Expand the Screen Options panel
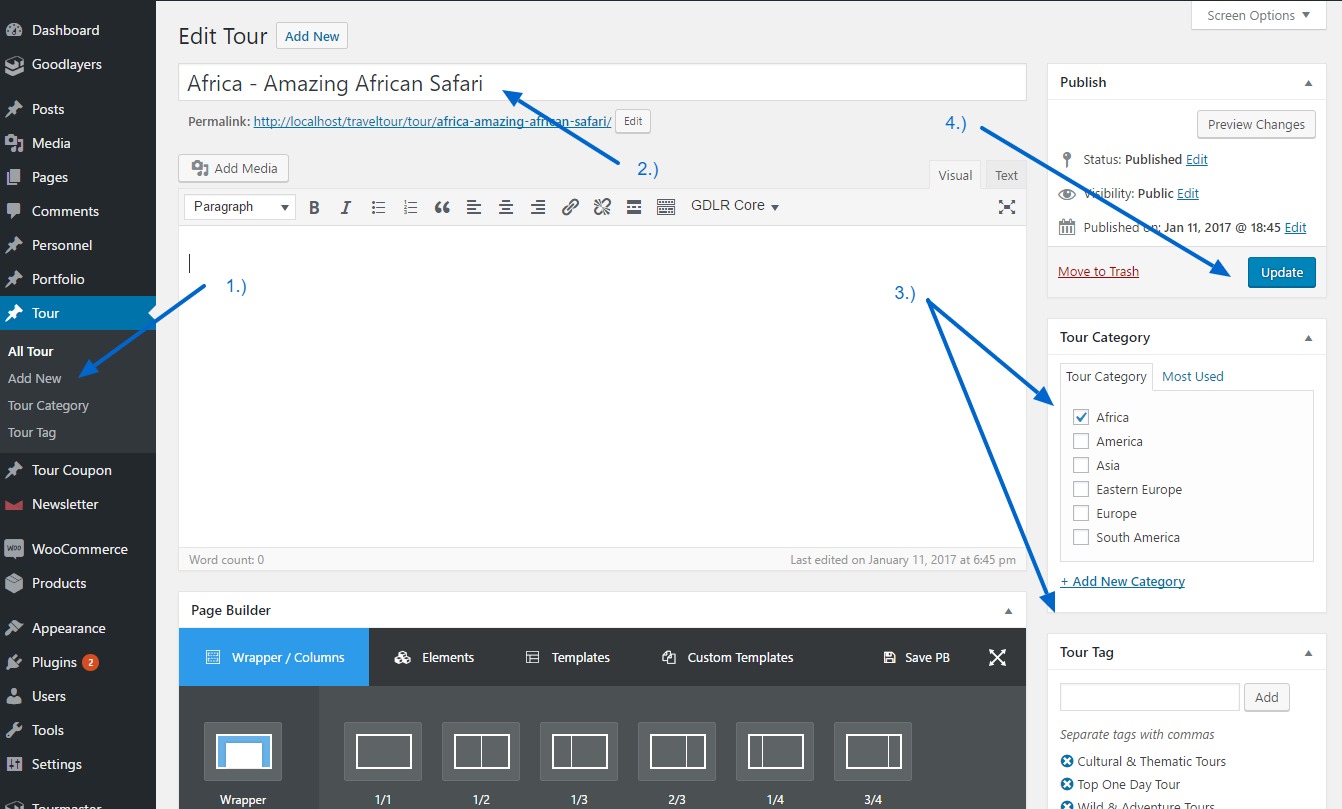This screenshot has width=1342, height=809. [1258, 15]
